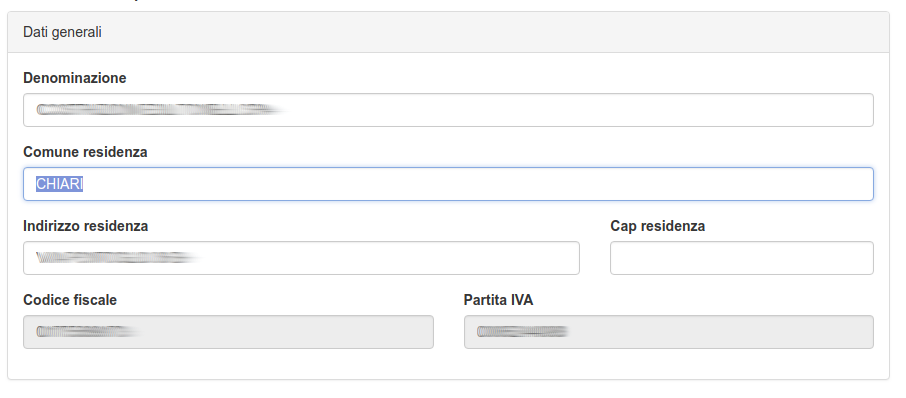Click the Denominazione input field
Viewport: 906px width, 398px height.
(x=448, y=110)
